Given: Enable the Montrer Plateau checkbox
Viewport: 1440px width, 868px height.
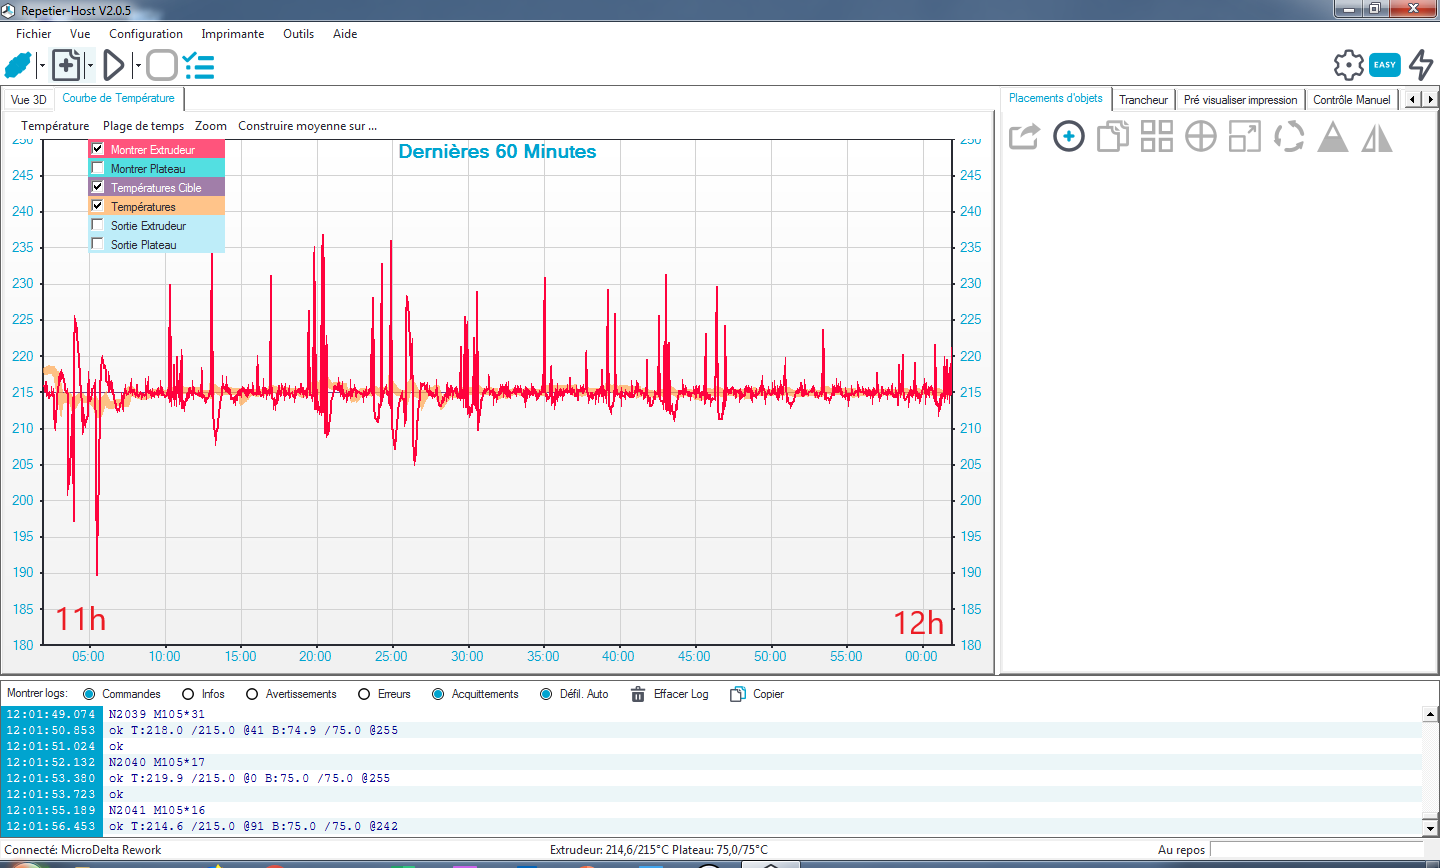Looking at the screenshot, I should pyautogui.click(x=98, y=168).
